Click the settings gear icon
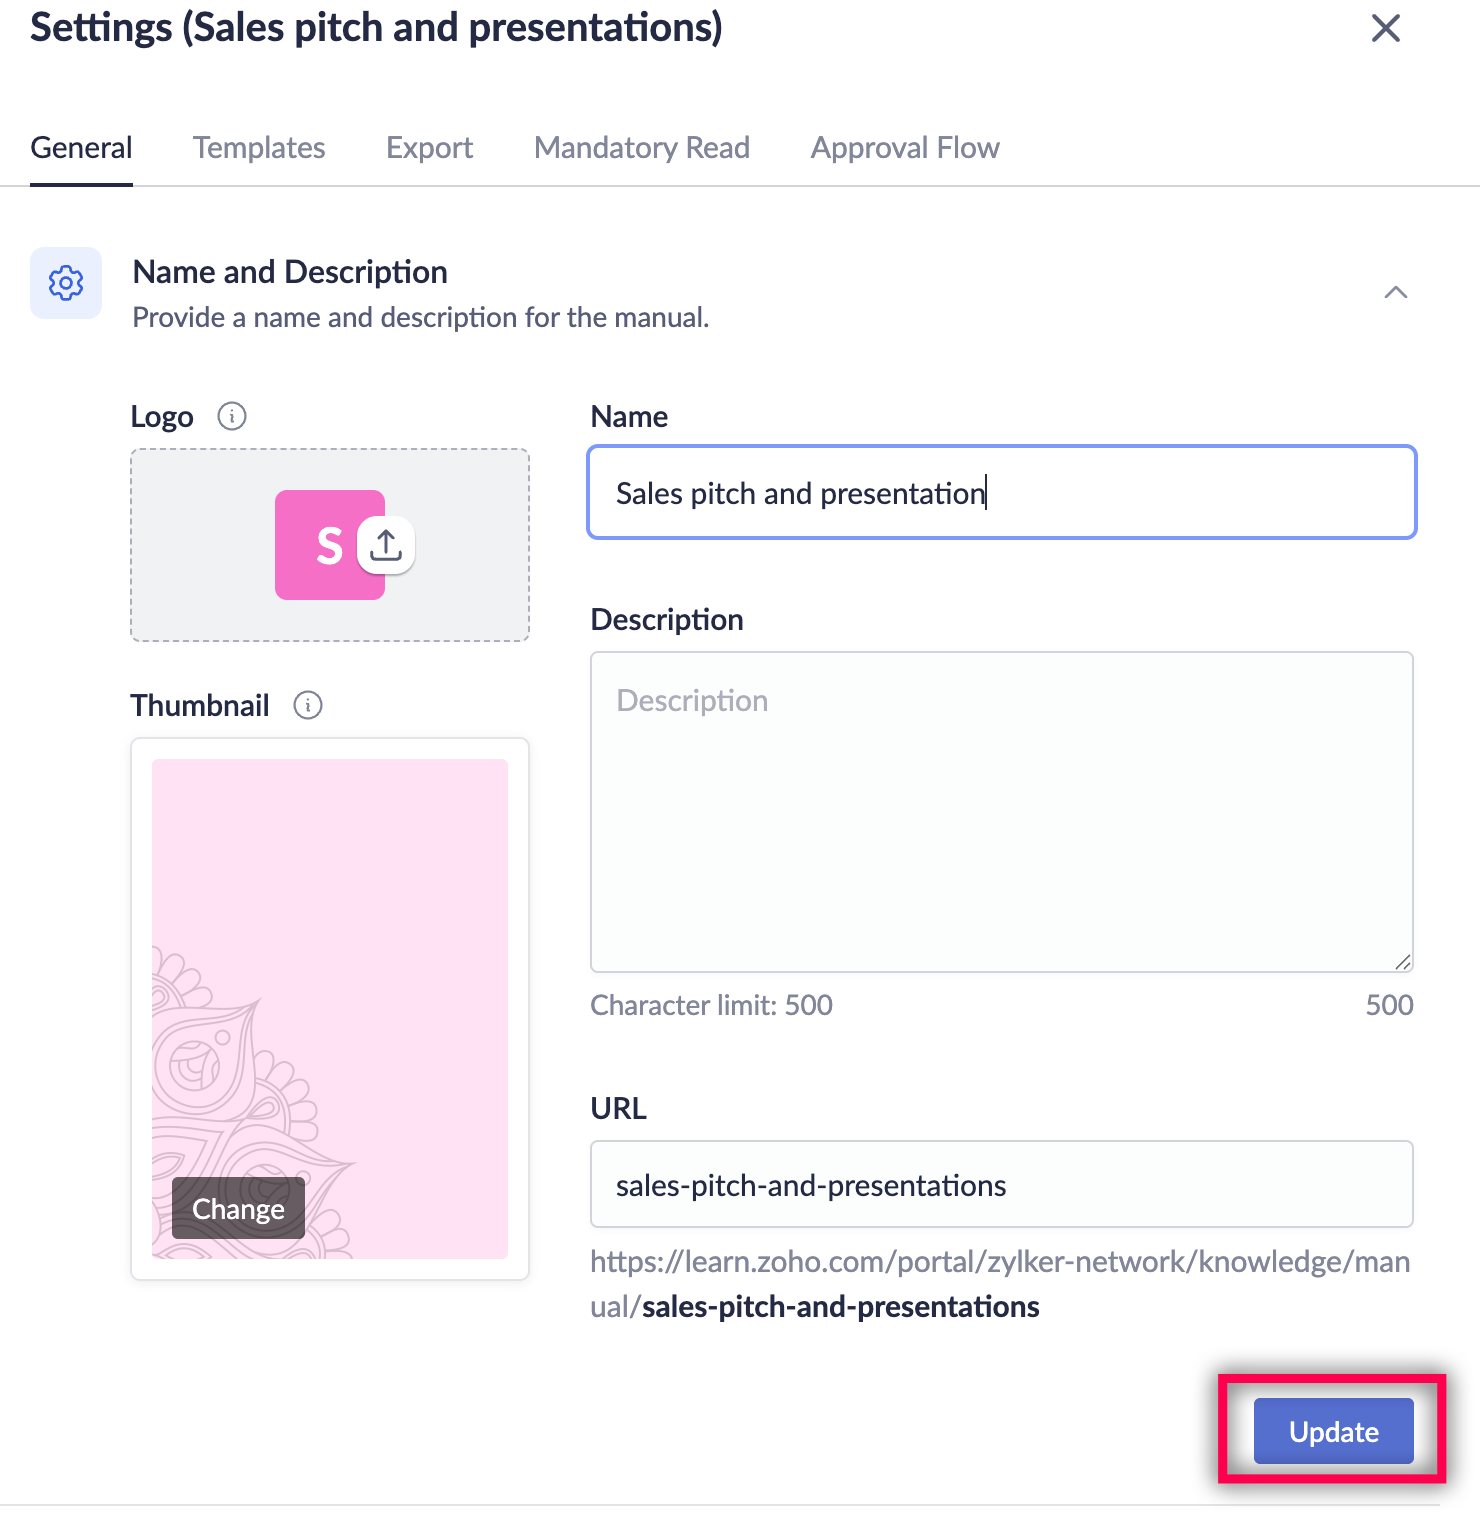 (x=66, y=283)
